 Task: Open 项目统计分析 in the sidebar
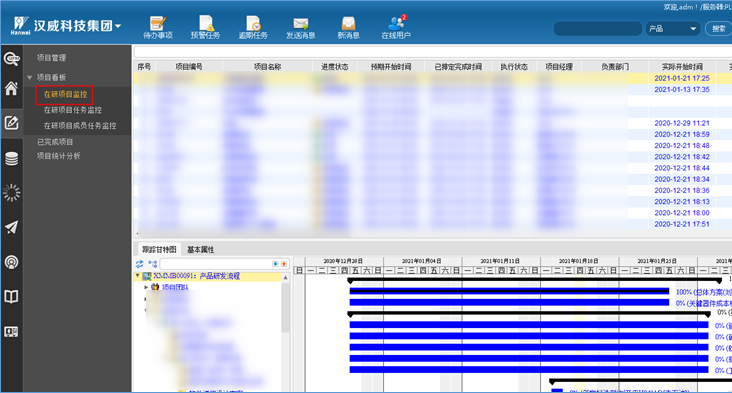click(58, 156)
